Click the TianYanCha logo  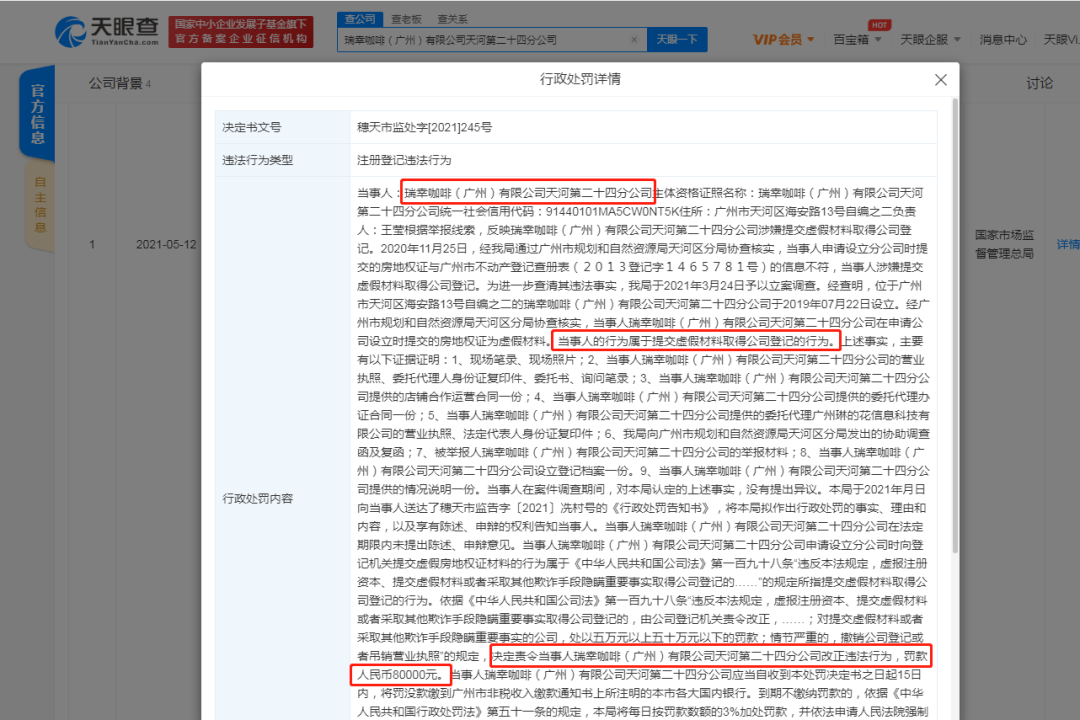click(107, 32)
